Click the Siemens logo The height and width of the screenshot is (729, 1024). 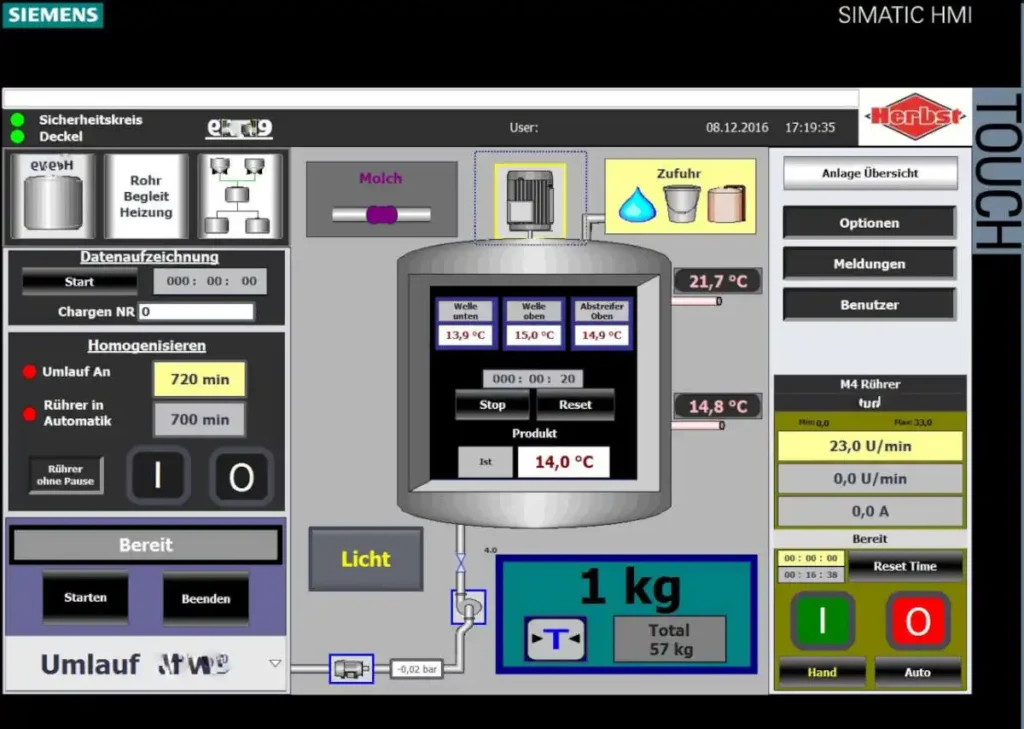pyautogui.click(x=53, y=14)
